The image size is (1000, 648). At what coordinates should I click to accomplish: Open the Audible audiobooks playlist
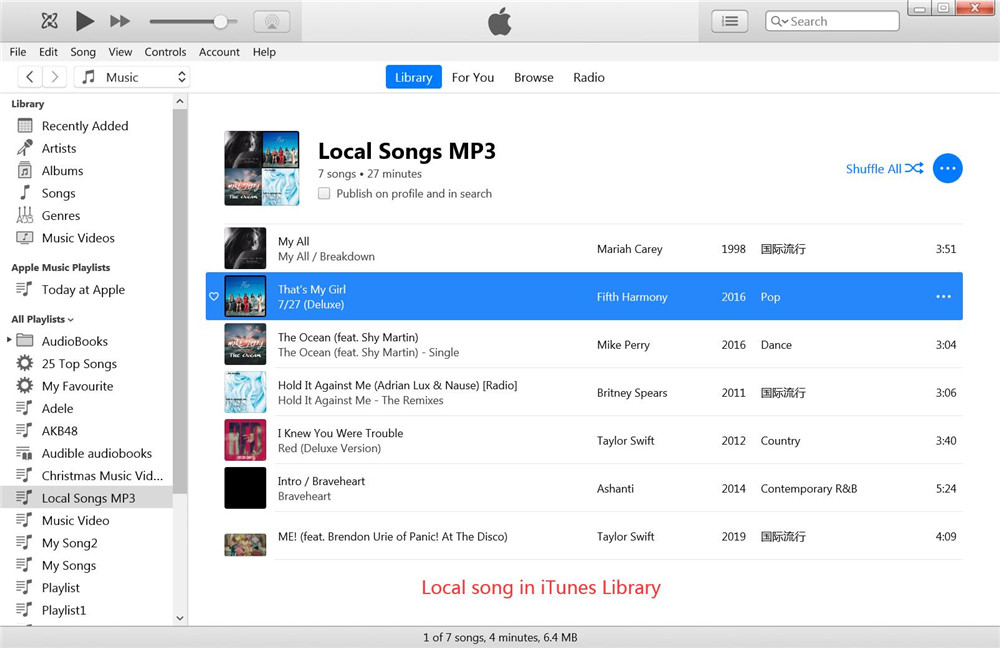click(x=96, y=453)
